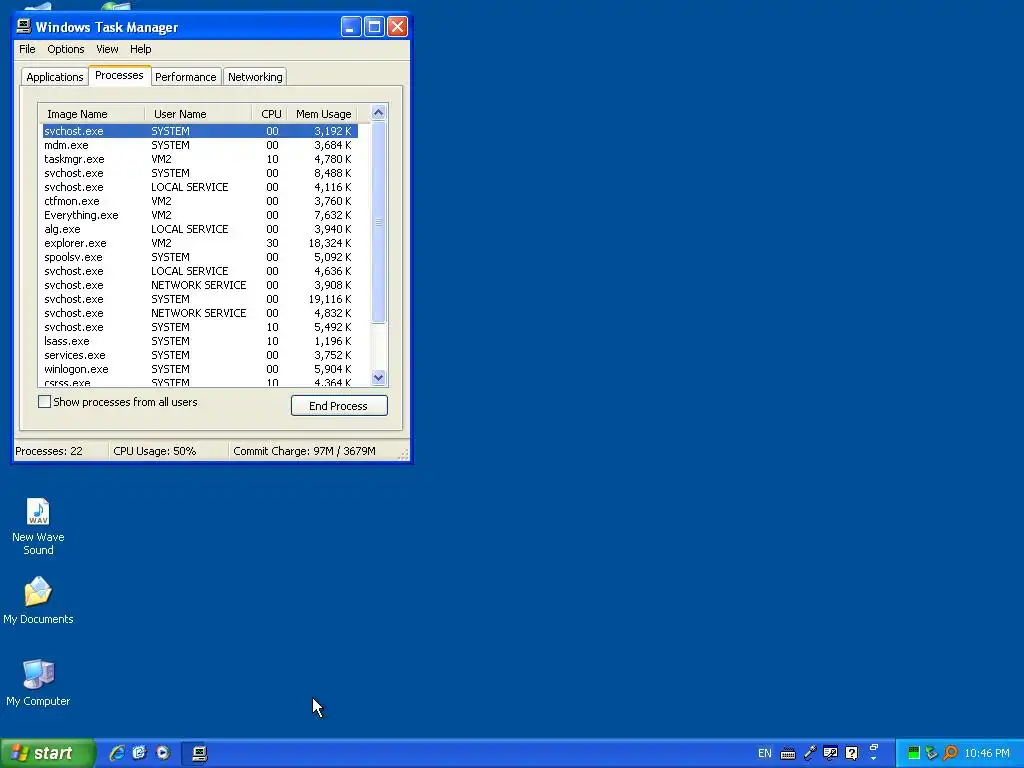Click the Task Manager taskbar button
Screen dimensions: 1024x768
pyautogui.click(x=200, y=754)
